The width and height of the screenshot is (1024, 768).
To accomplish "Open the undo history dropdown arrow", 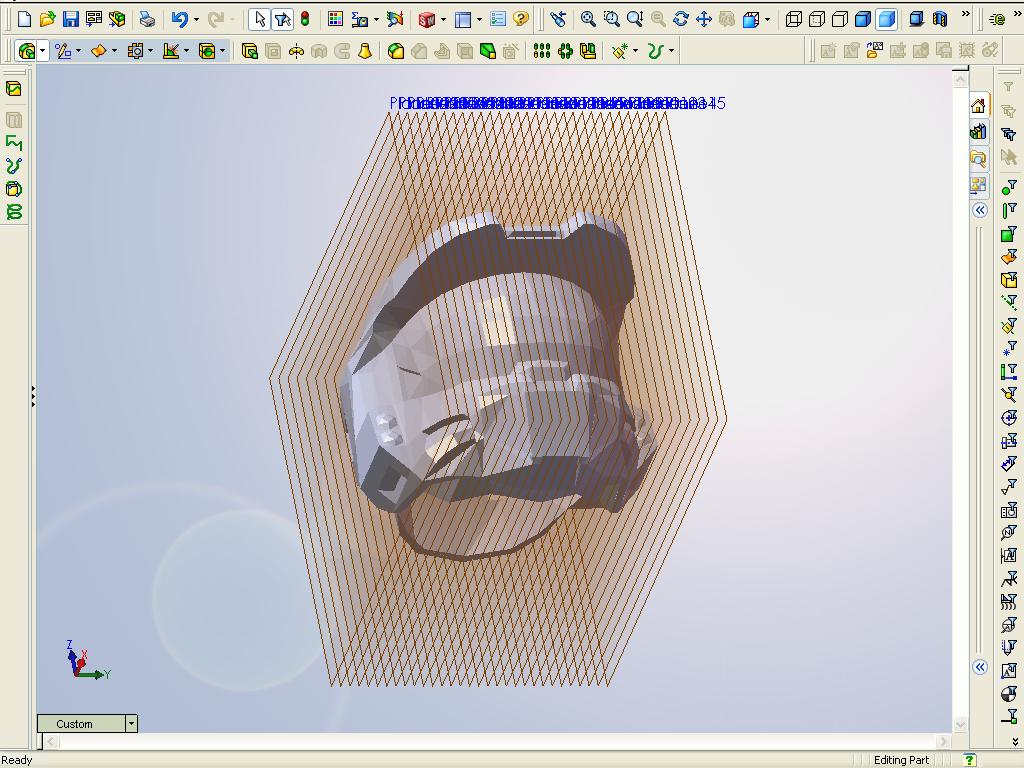I will click(x=196, y=20).
